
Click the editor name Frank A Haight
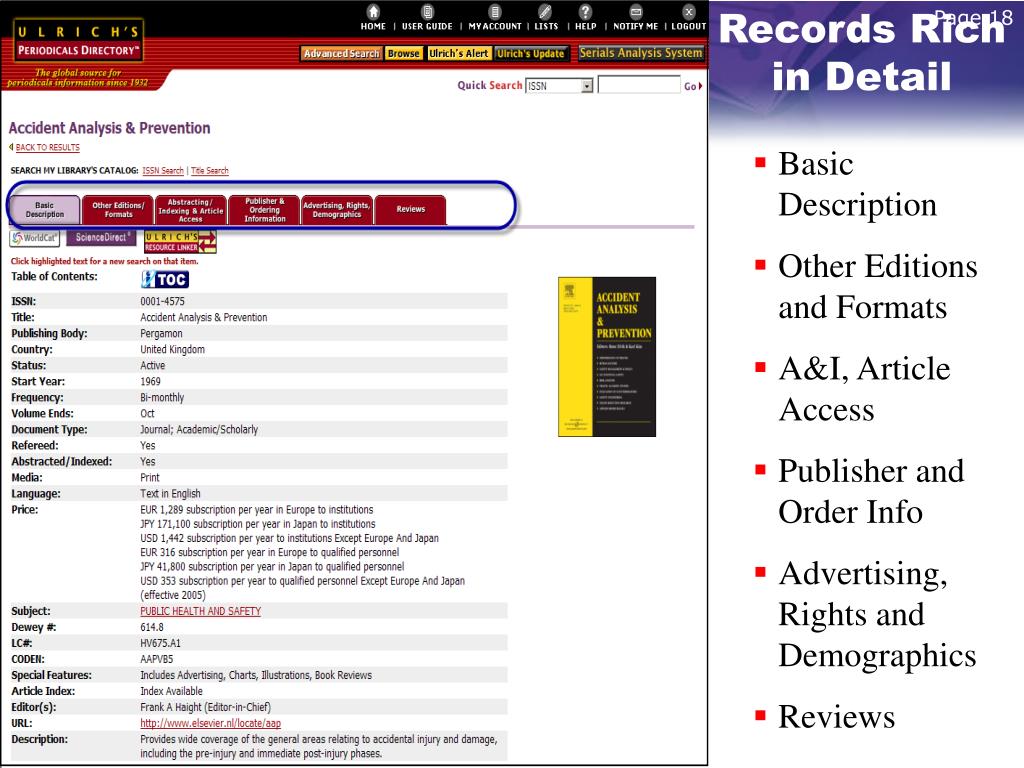pos(172,707)
